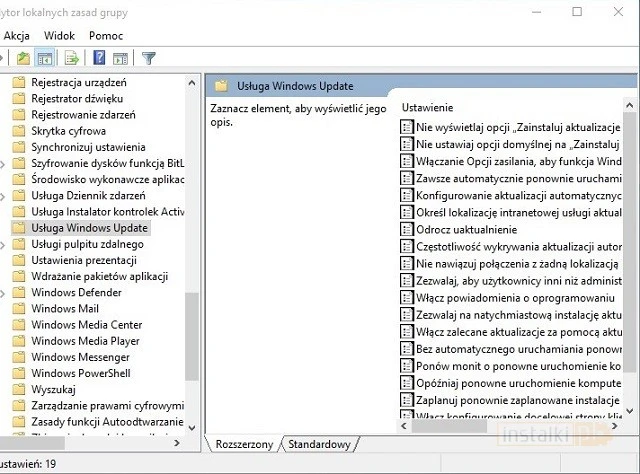Click the tree pane vertical scrollbar thumb

[x=192, y=335]
